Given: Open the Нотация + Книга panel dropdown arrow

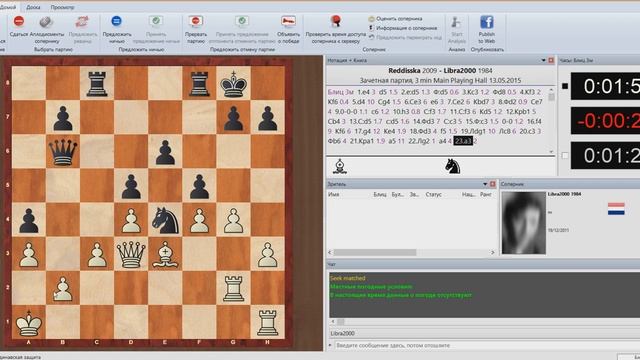Looking at the screenshot, I should 543,60.
